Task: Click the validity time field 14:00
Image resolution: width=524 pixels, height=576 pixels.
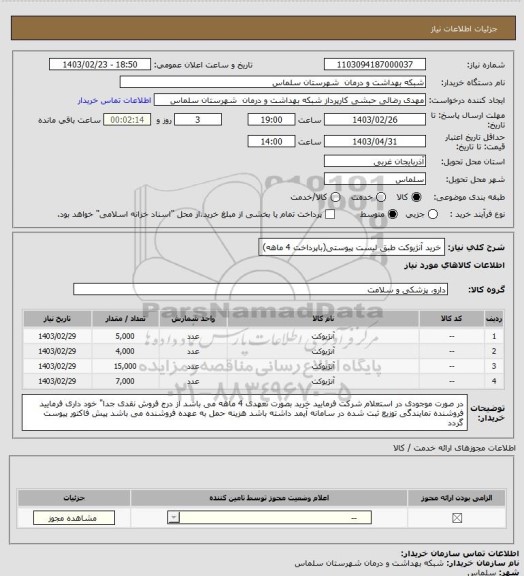Action: pos(271,141)
